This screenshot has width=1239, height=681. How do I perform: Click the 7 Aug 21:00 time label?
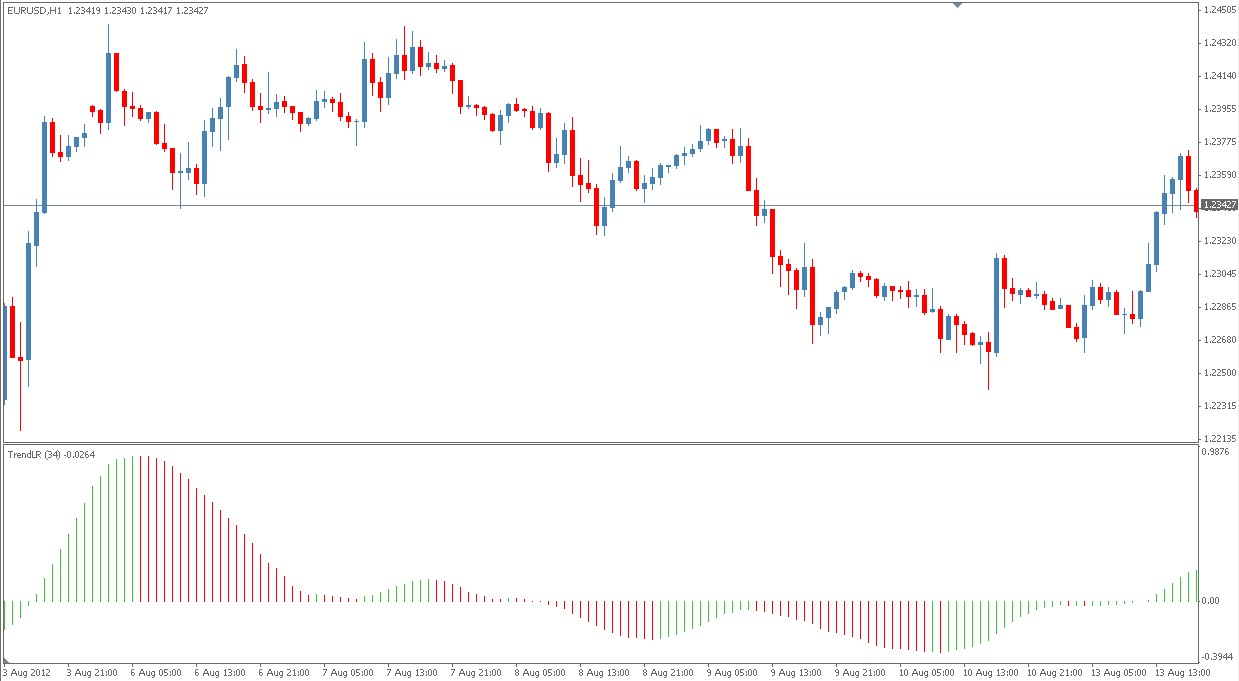(x=476, y=673)
